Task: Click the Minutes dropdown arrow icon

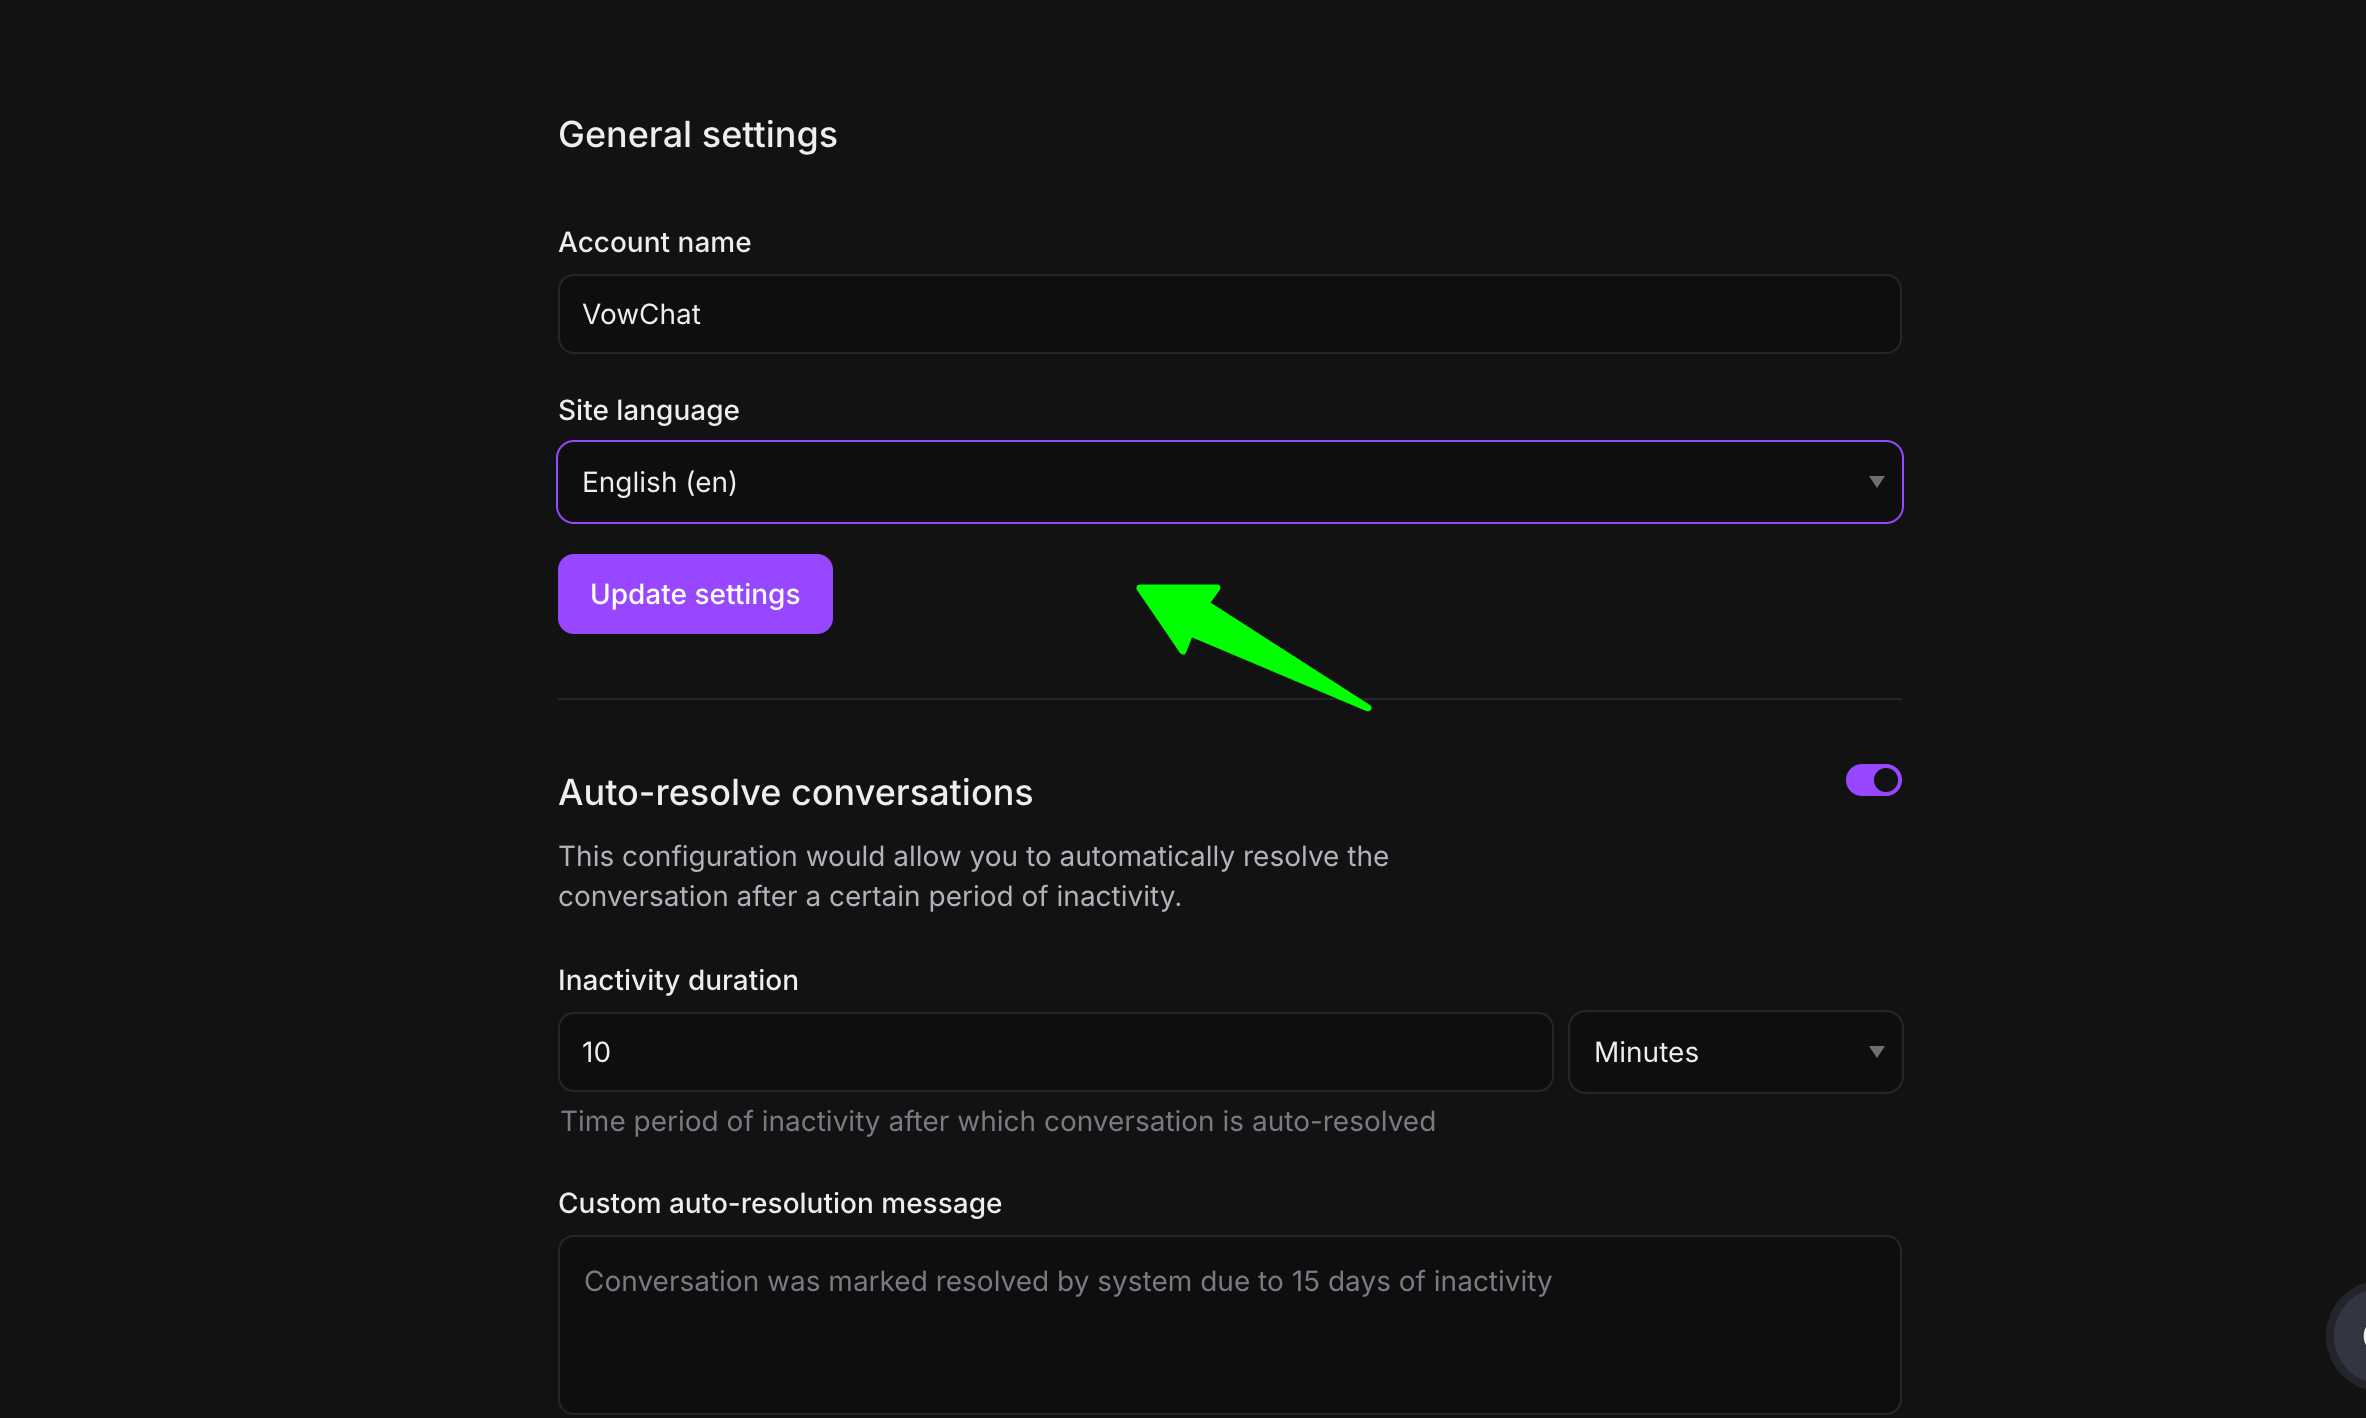Action: coord(1876,1052)
